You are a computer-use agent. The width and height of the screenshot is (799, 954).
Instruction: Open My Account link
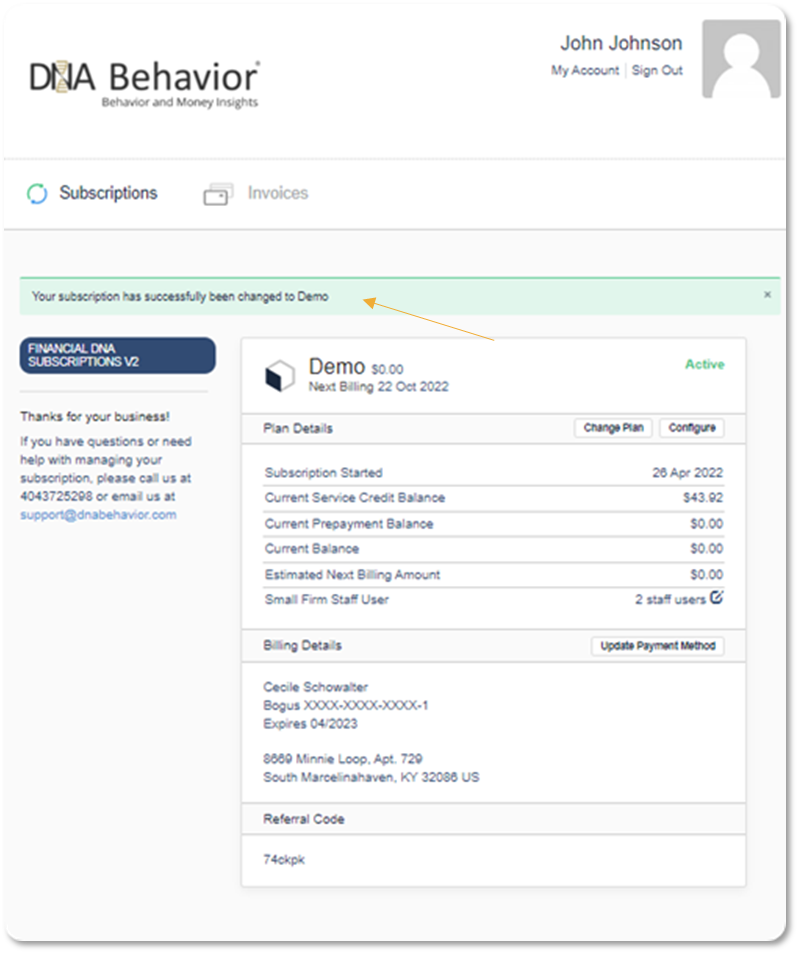point(585,71)
